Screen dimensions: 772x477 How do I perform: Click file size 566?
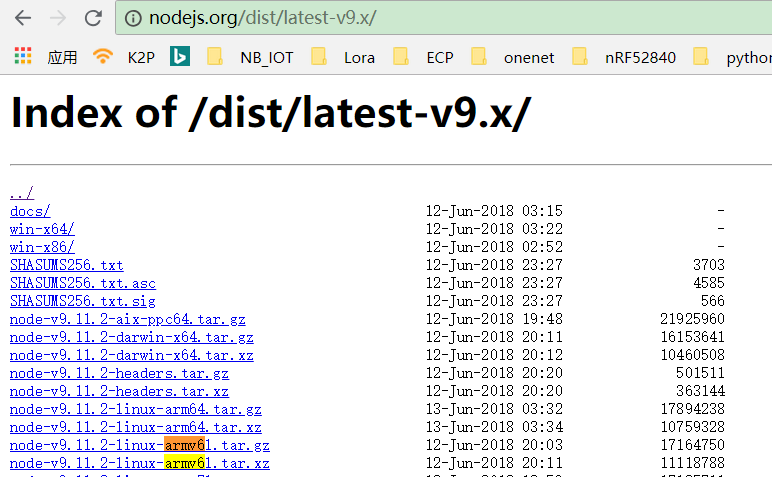(712, 301)
